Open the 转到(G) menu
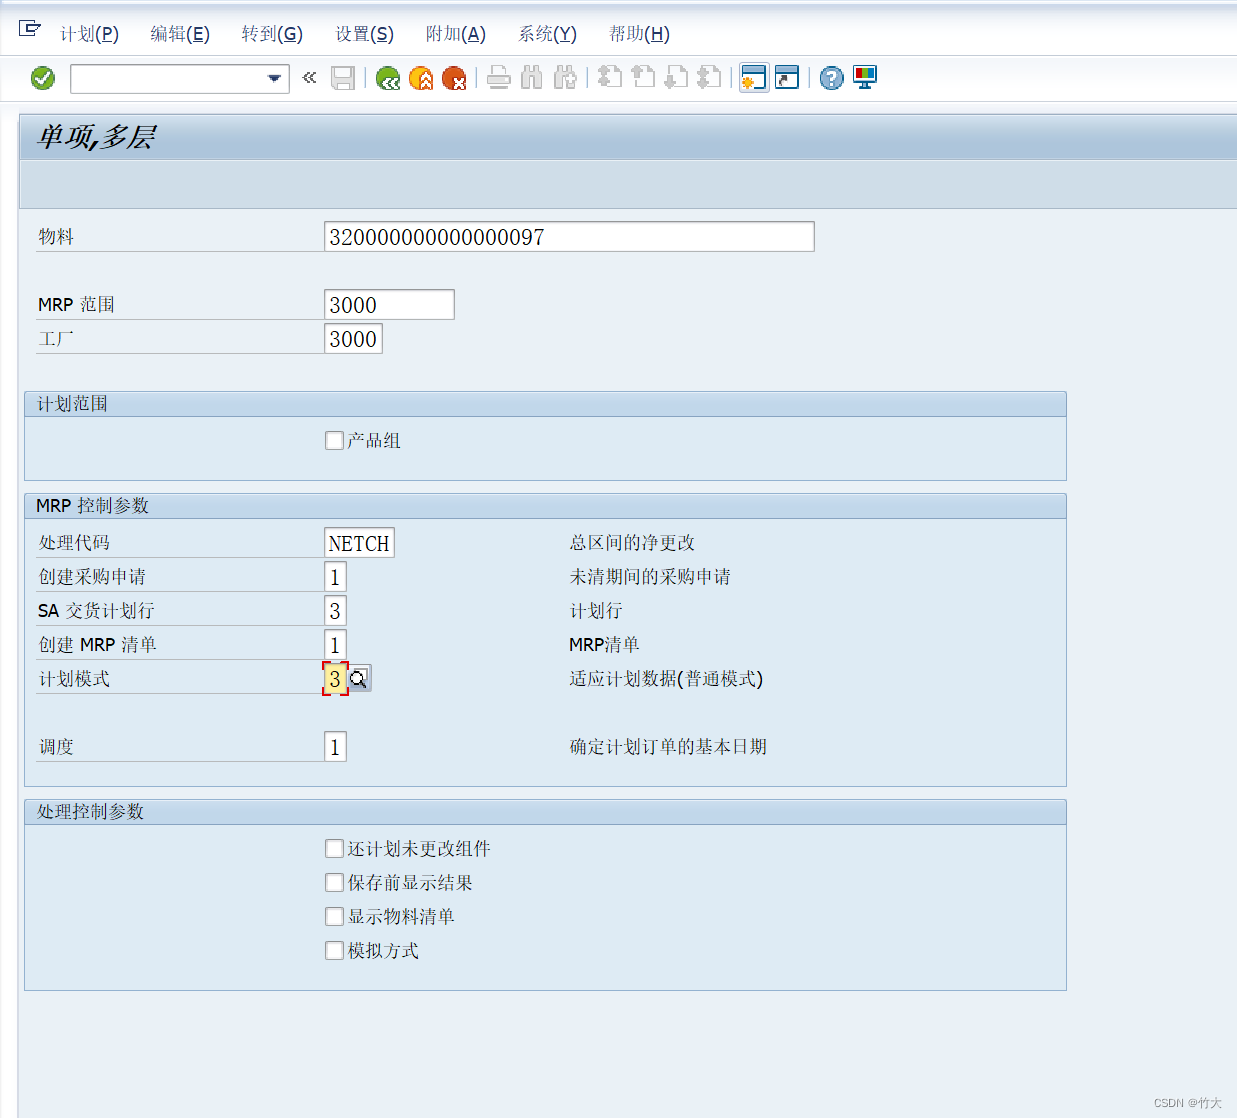The width and height of the screenshot is (1237, 1118). point(272,33)
